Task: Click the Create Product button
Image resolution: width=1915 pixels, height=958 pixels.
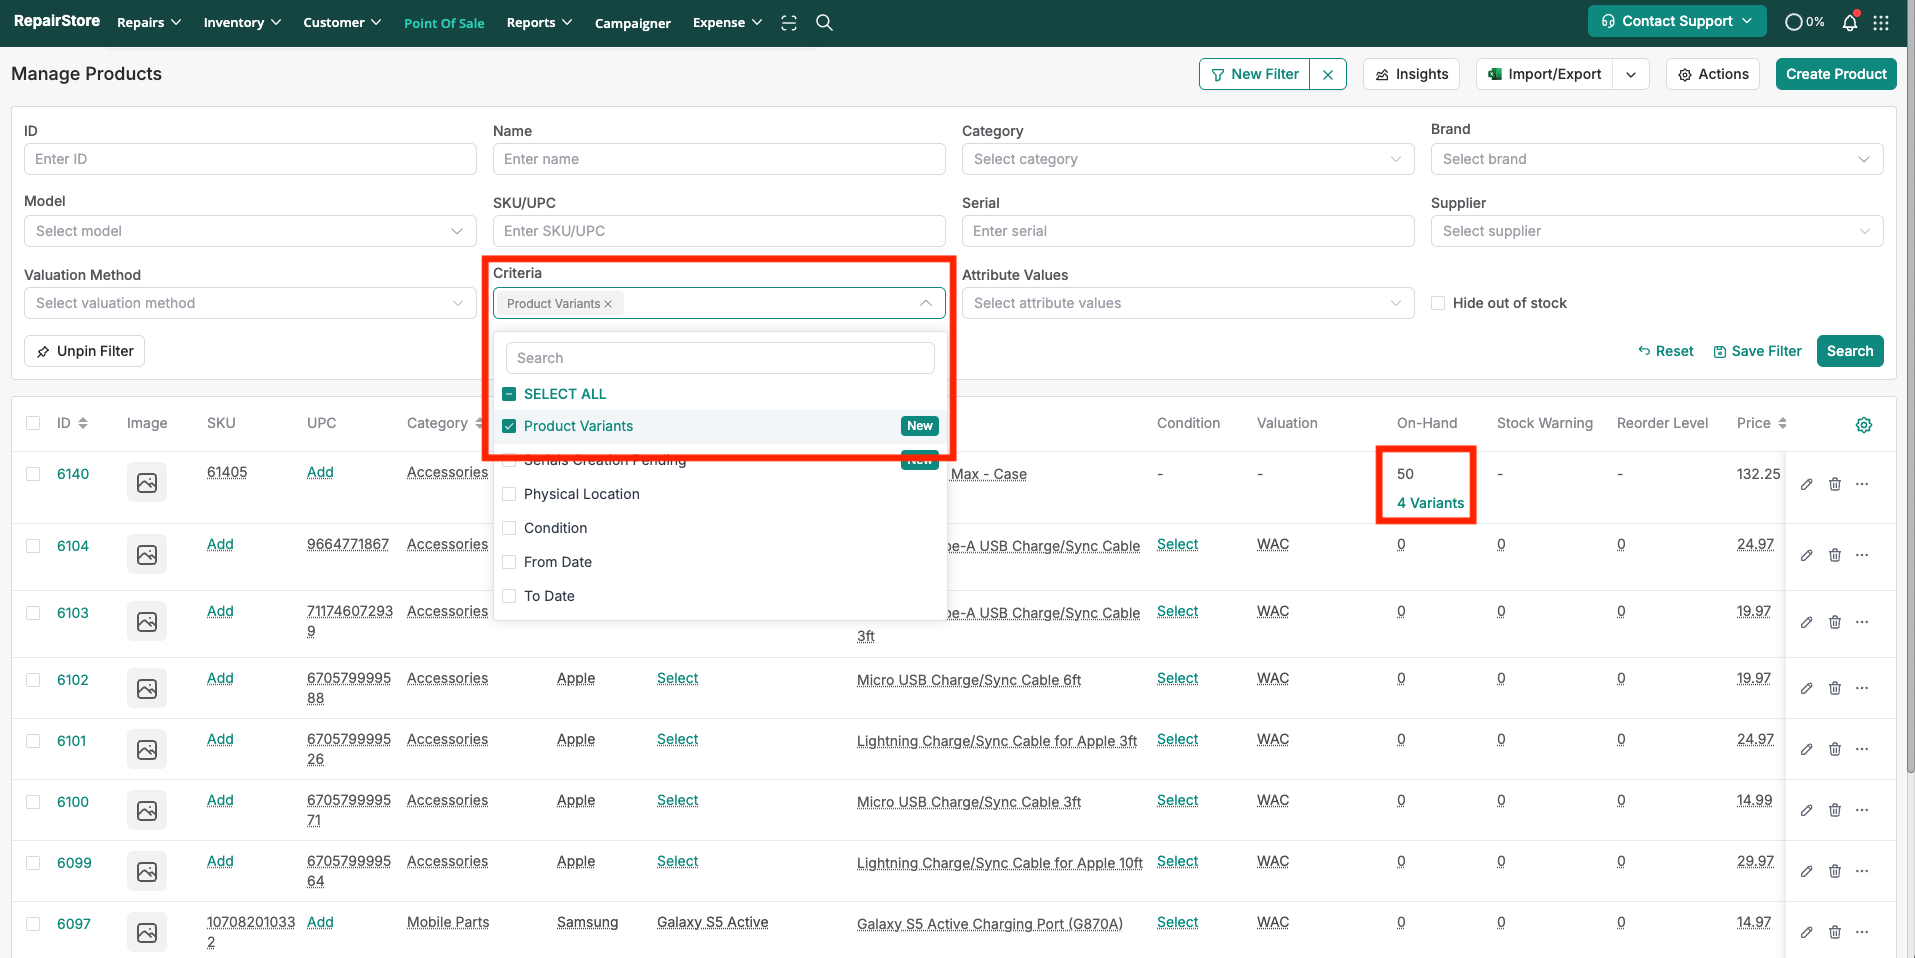Action: coord(1835,74)
